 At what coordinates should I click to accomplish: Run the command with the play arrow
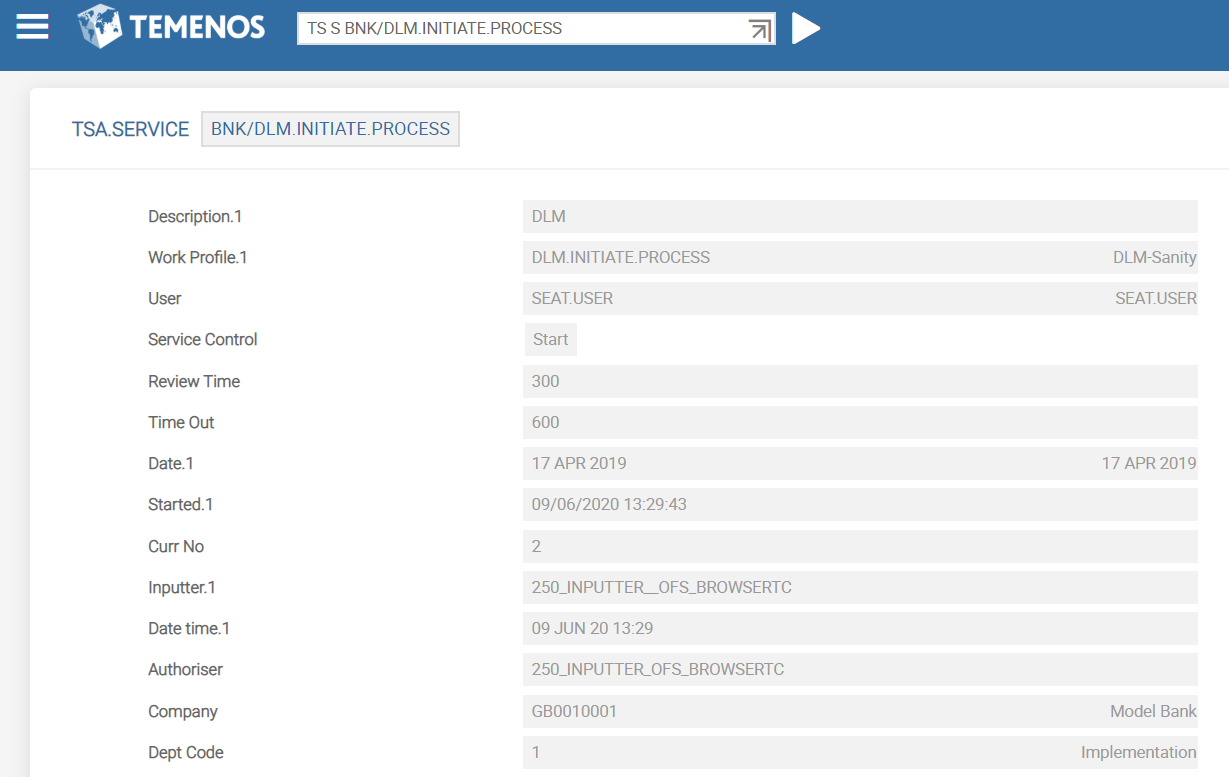(x=805, y=28)
